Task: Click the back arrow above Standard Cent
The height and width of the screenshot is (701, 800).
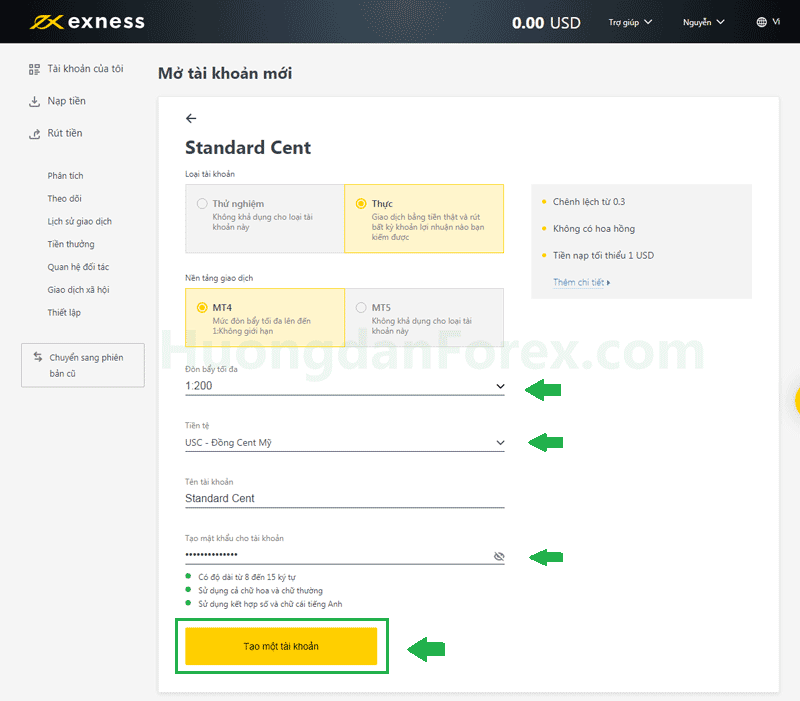Action: 191,118
